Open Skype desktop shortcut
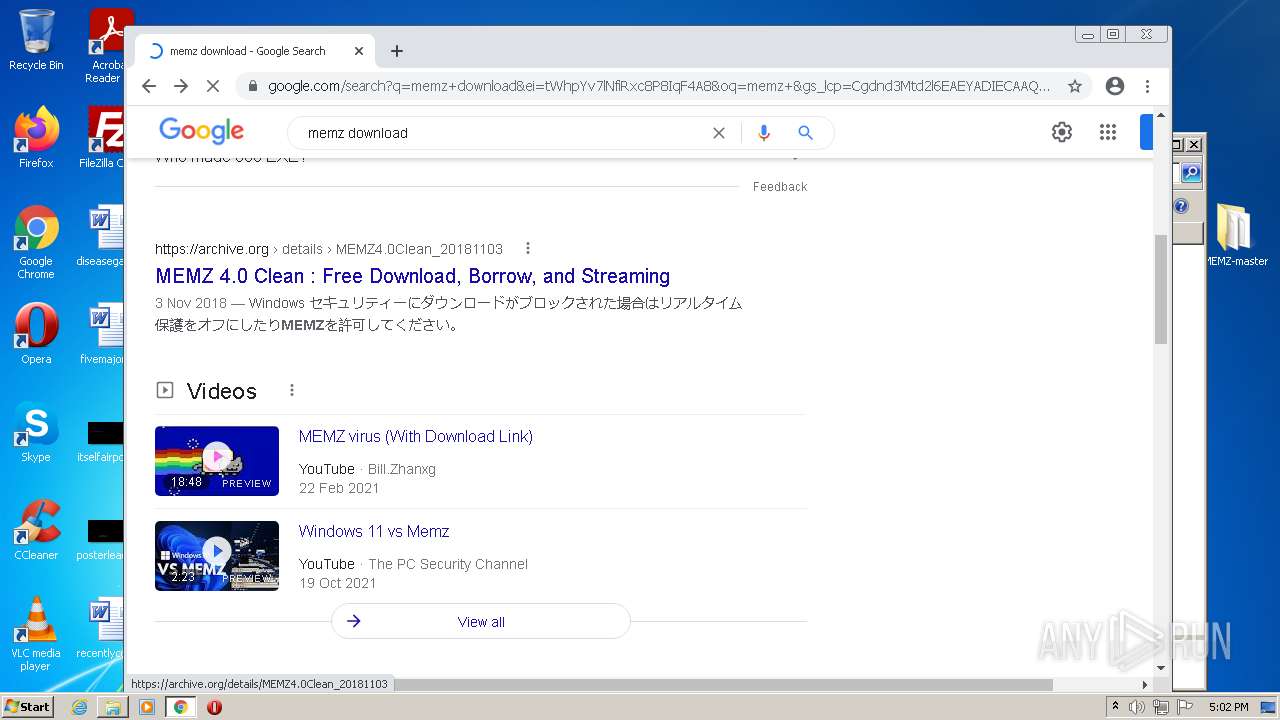This screenshot has height=720, width=1280. [36, 432]
